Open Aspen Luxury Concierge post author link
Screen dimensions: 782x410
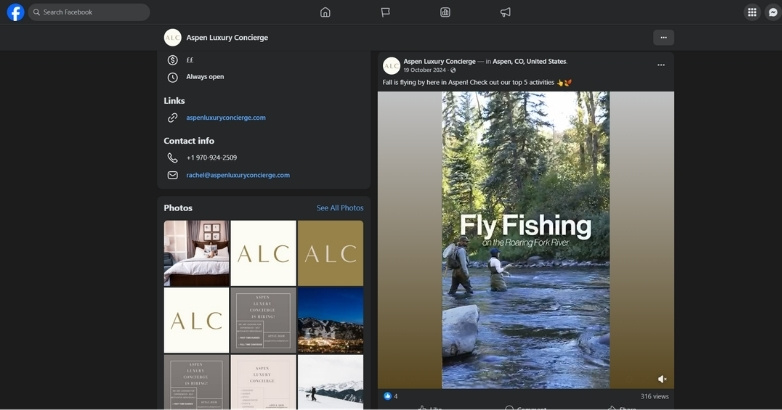pyautogui.click(x=439, y=61)
